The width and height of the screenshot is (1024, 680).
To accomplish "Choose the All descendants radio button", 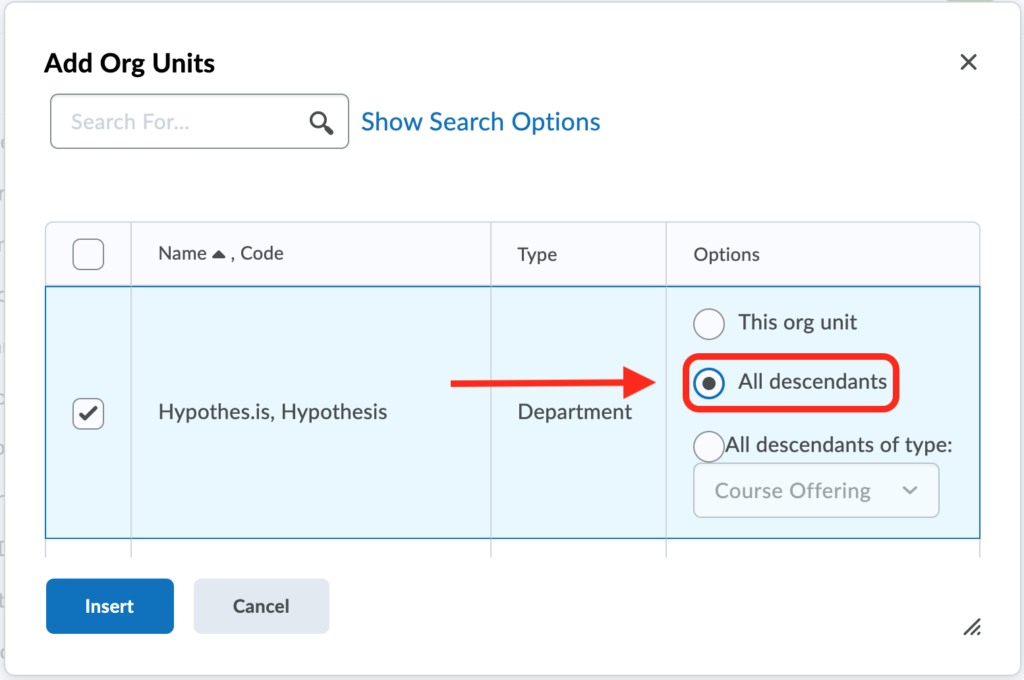I will point(709,382).
